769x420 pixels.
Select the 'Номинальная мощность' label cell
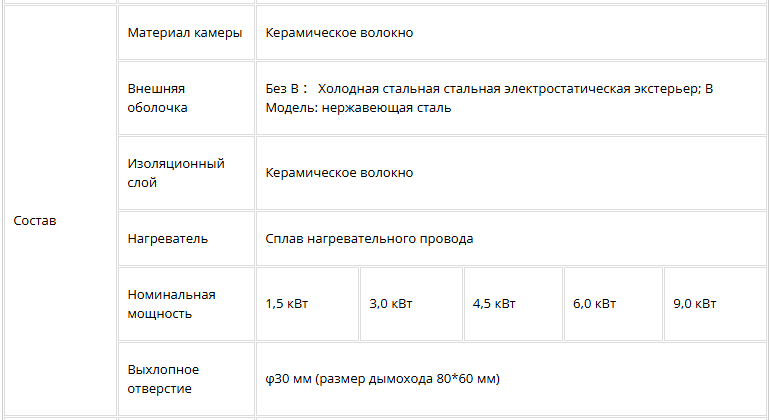point(186,304)
